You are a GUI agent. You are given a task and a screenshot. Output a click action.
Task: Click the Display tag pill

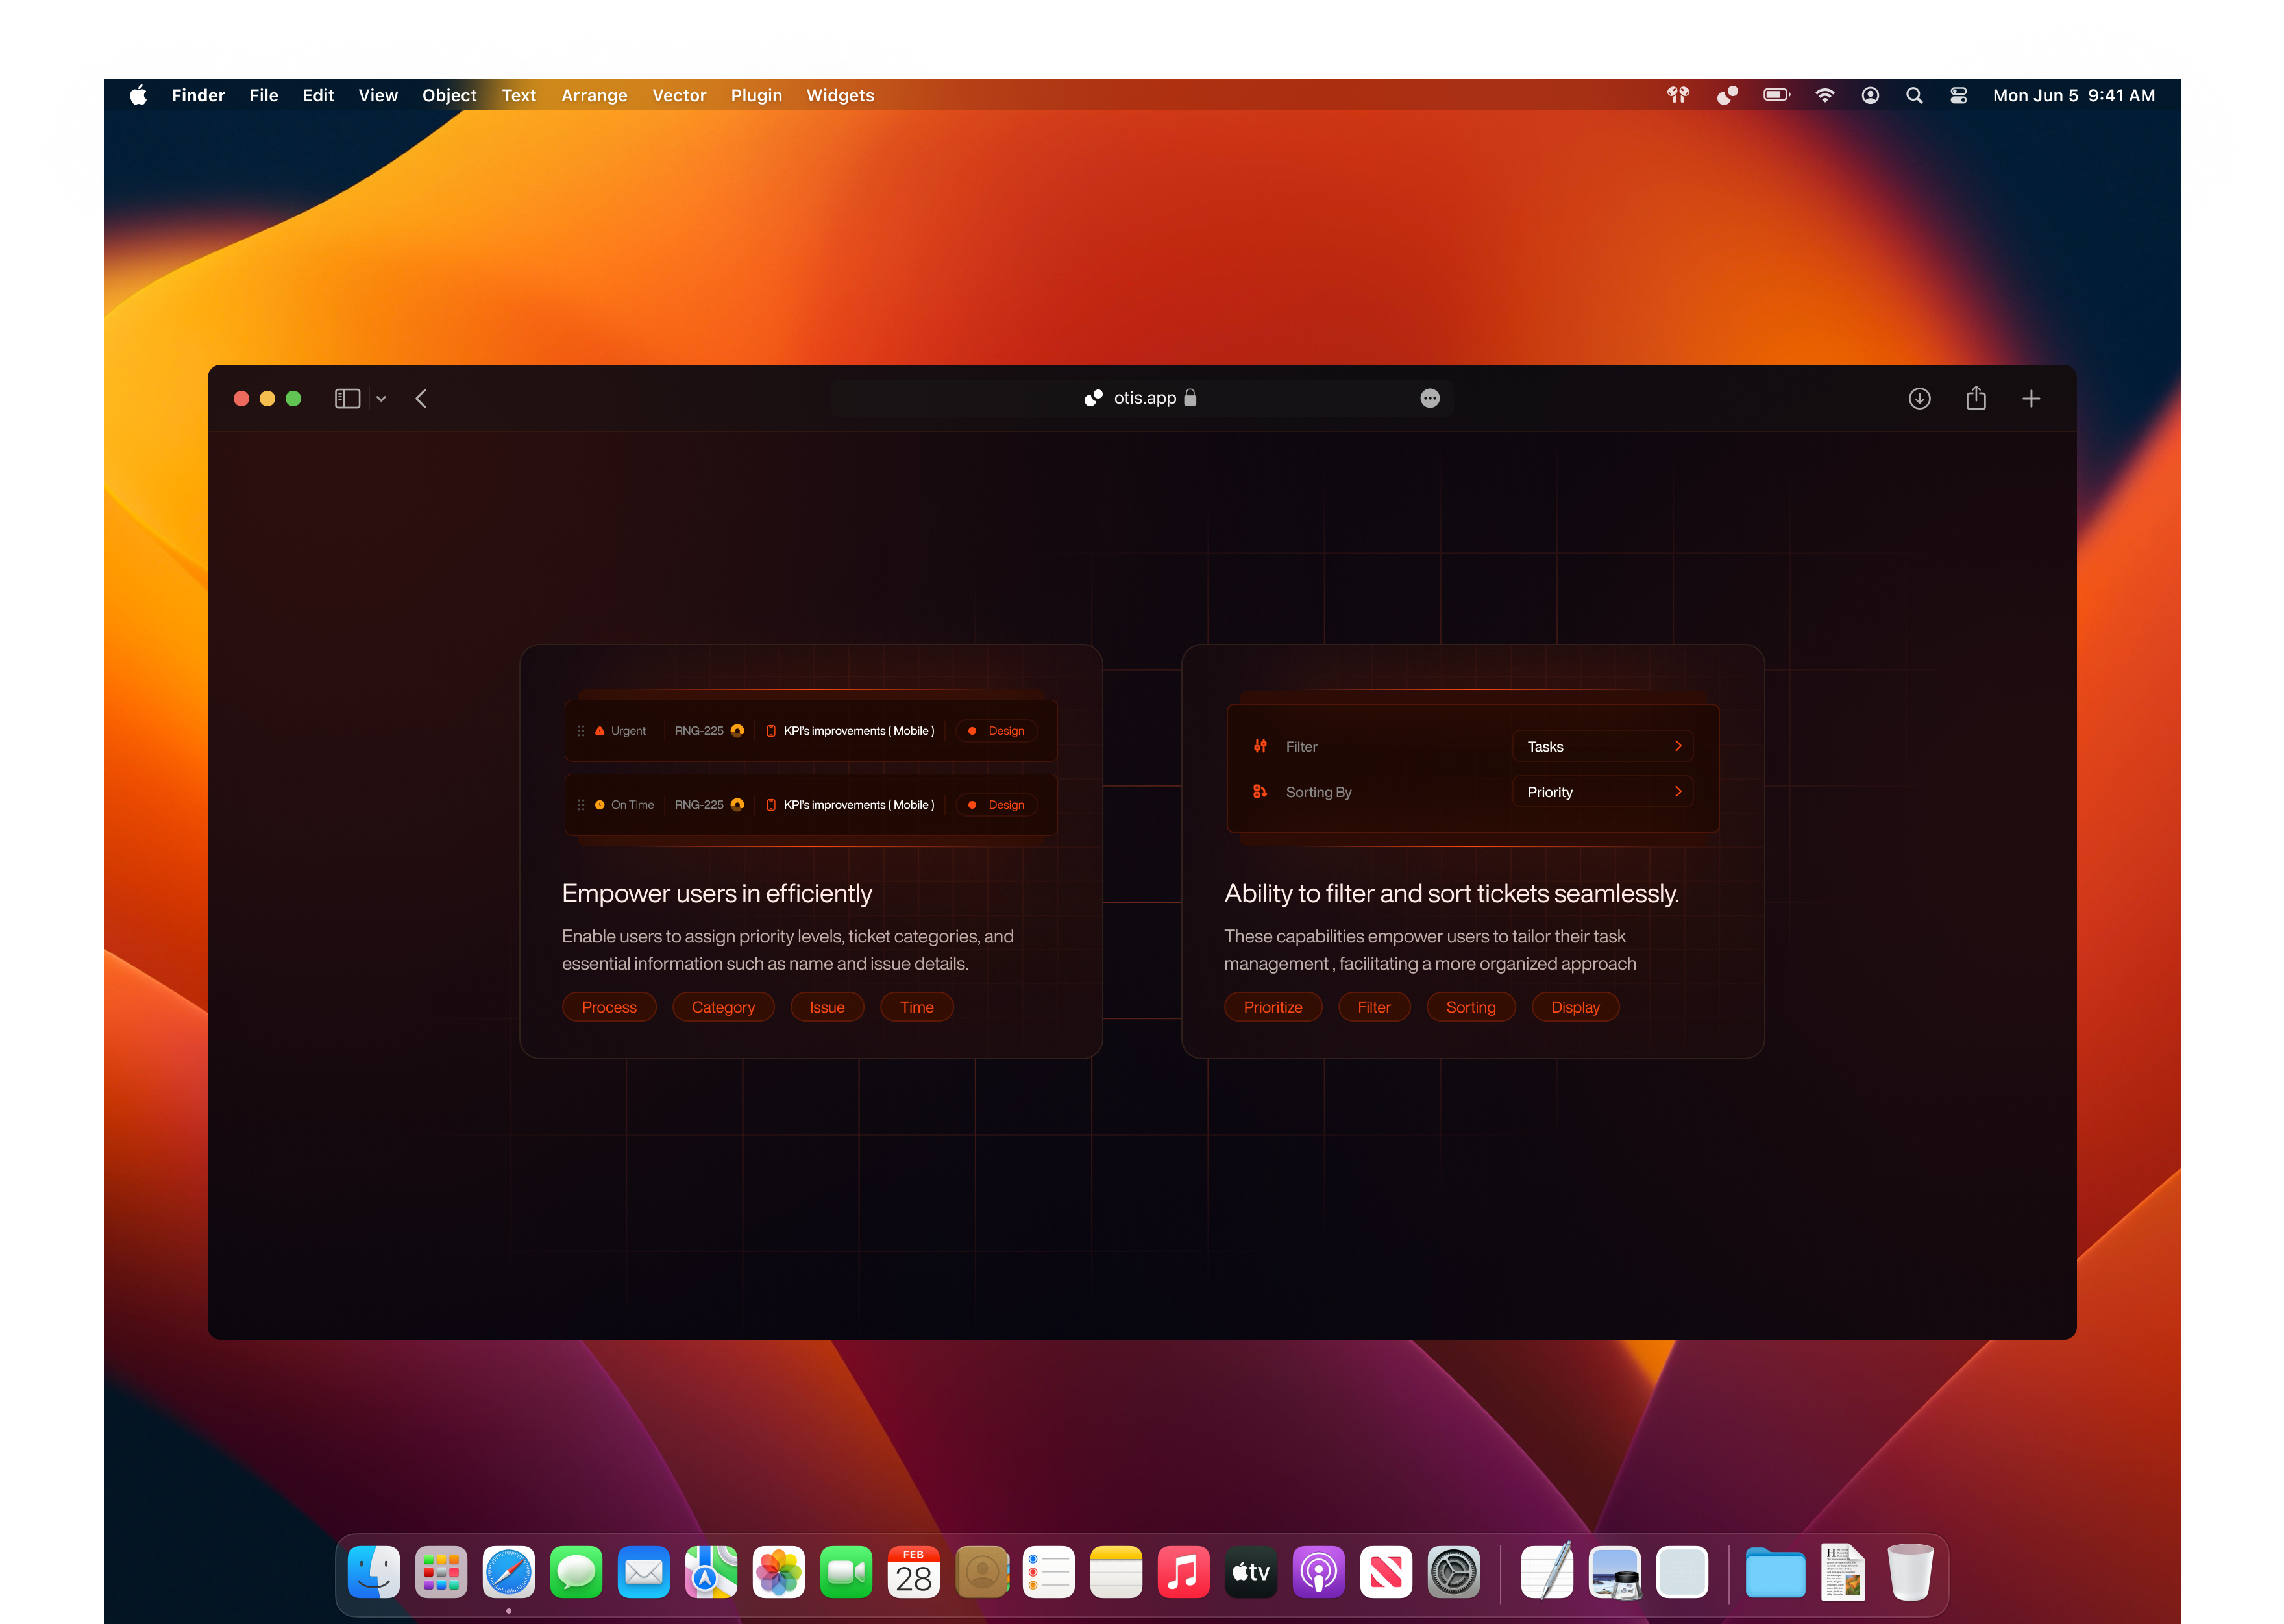pyautogui.click(x=1575, y=1007)
